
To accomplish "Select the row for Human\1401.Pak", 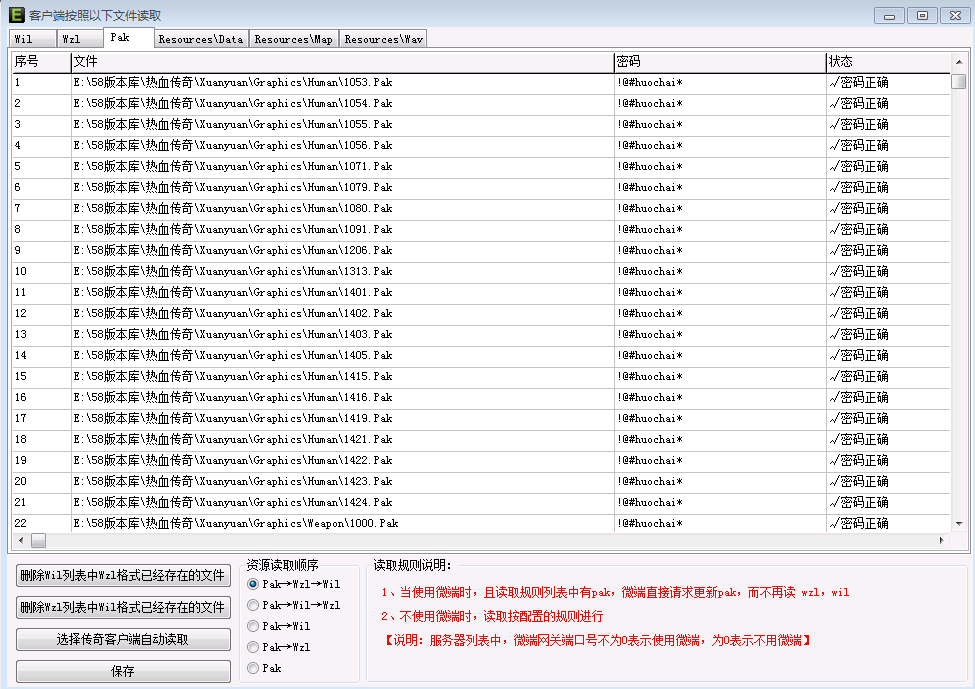I will pos(481,293).
